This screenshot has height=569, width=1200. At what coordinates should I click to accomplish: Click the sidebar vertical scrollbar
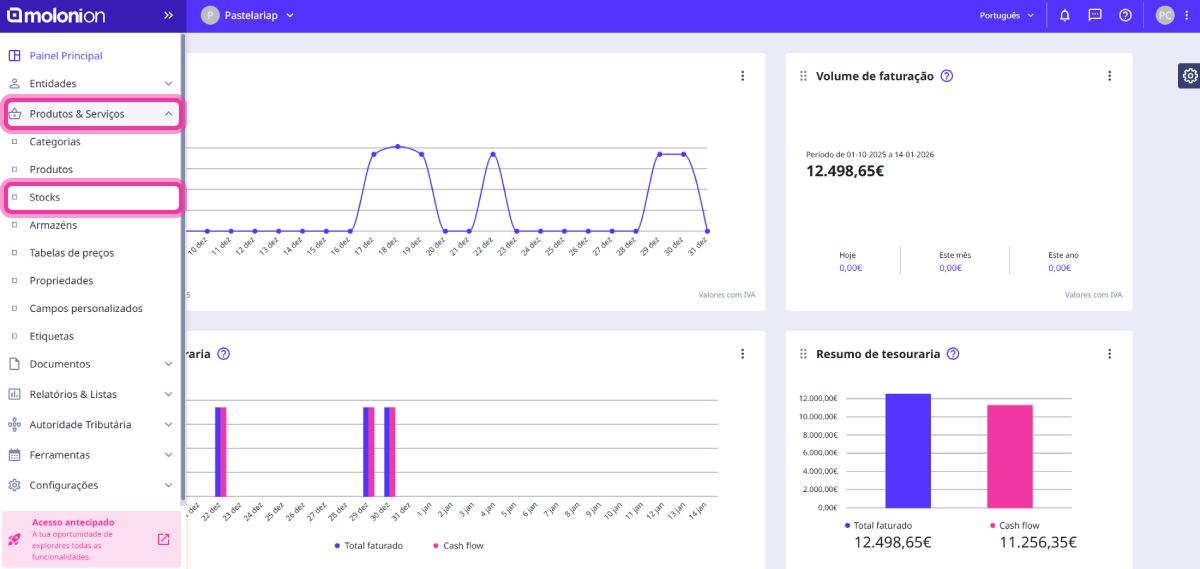click(x=182, y=270)
